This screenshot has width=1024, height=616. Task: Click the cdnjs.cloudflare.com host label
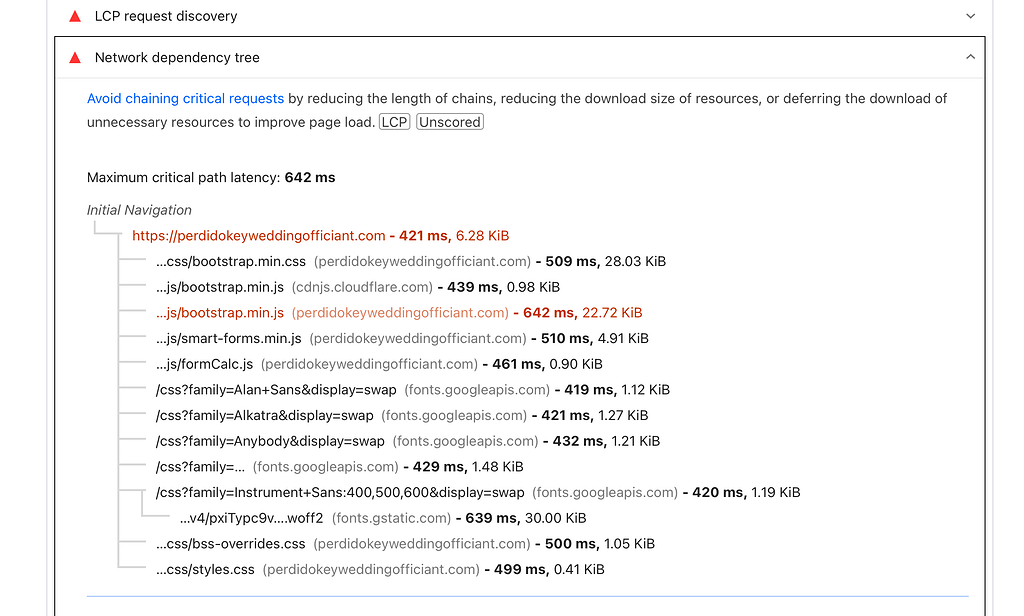coord(362,287)
